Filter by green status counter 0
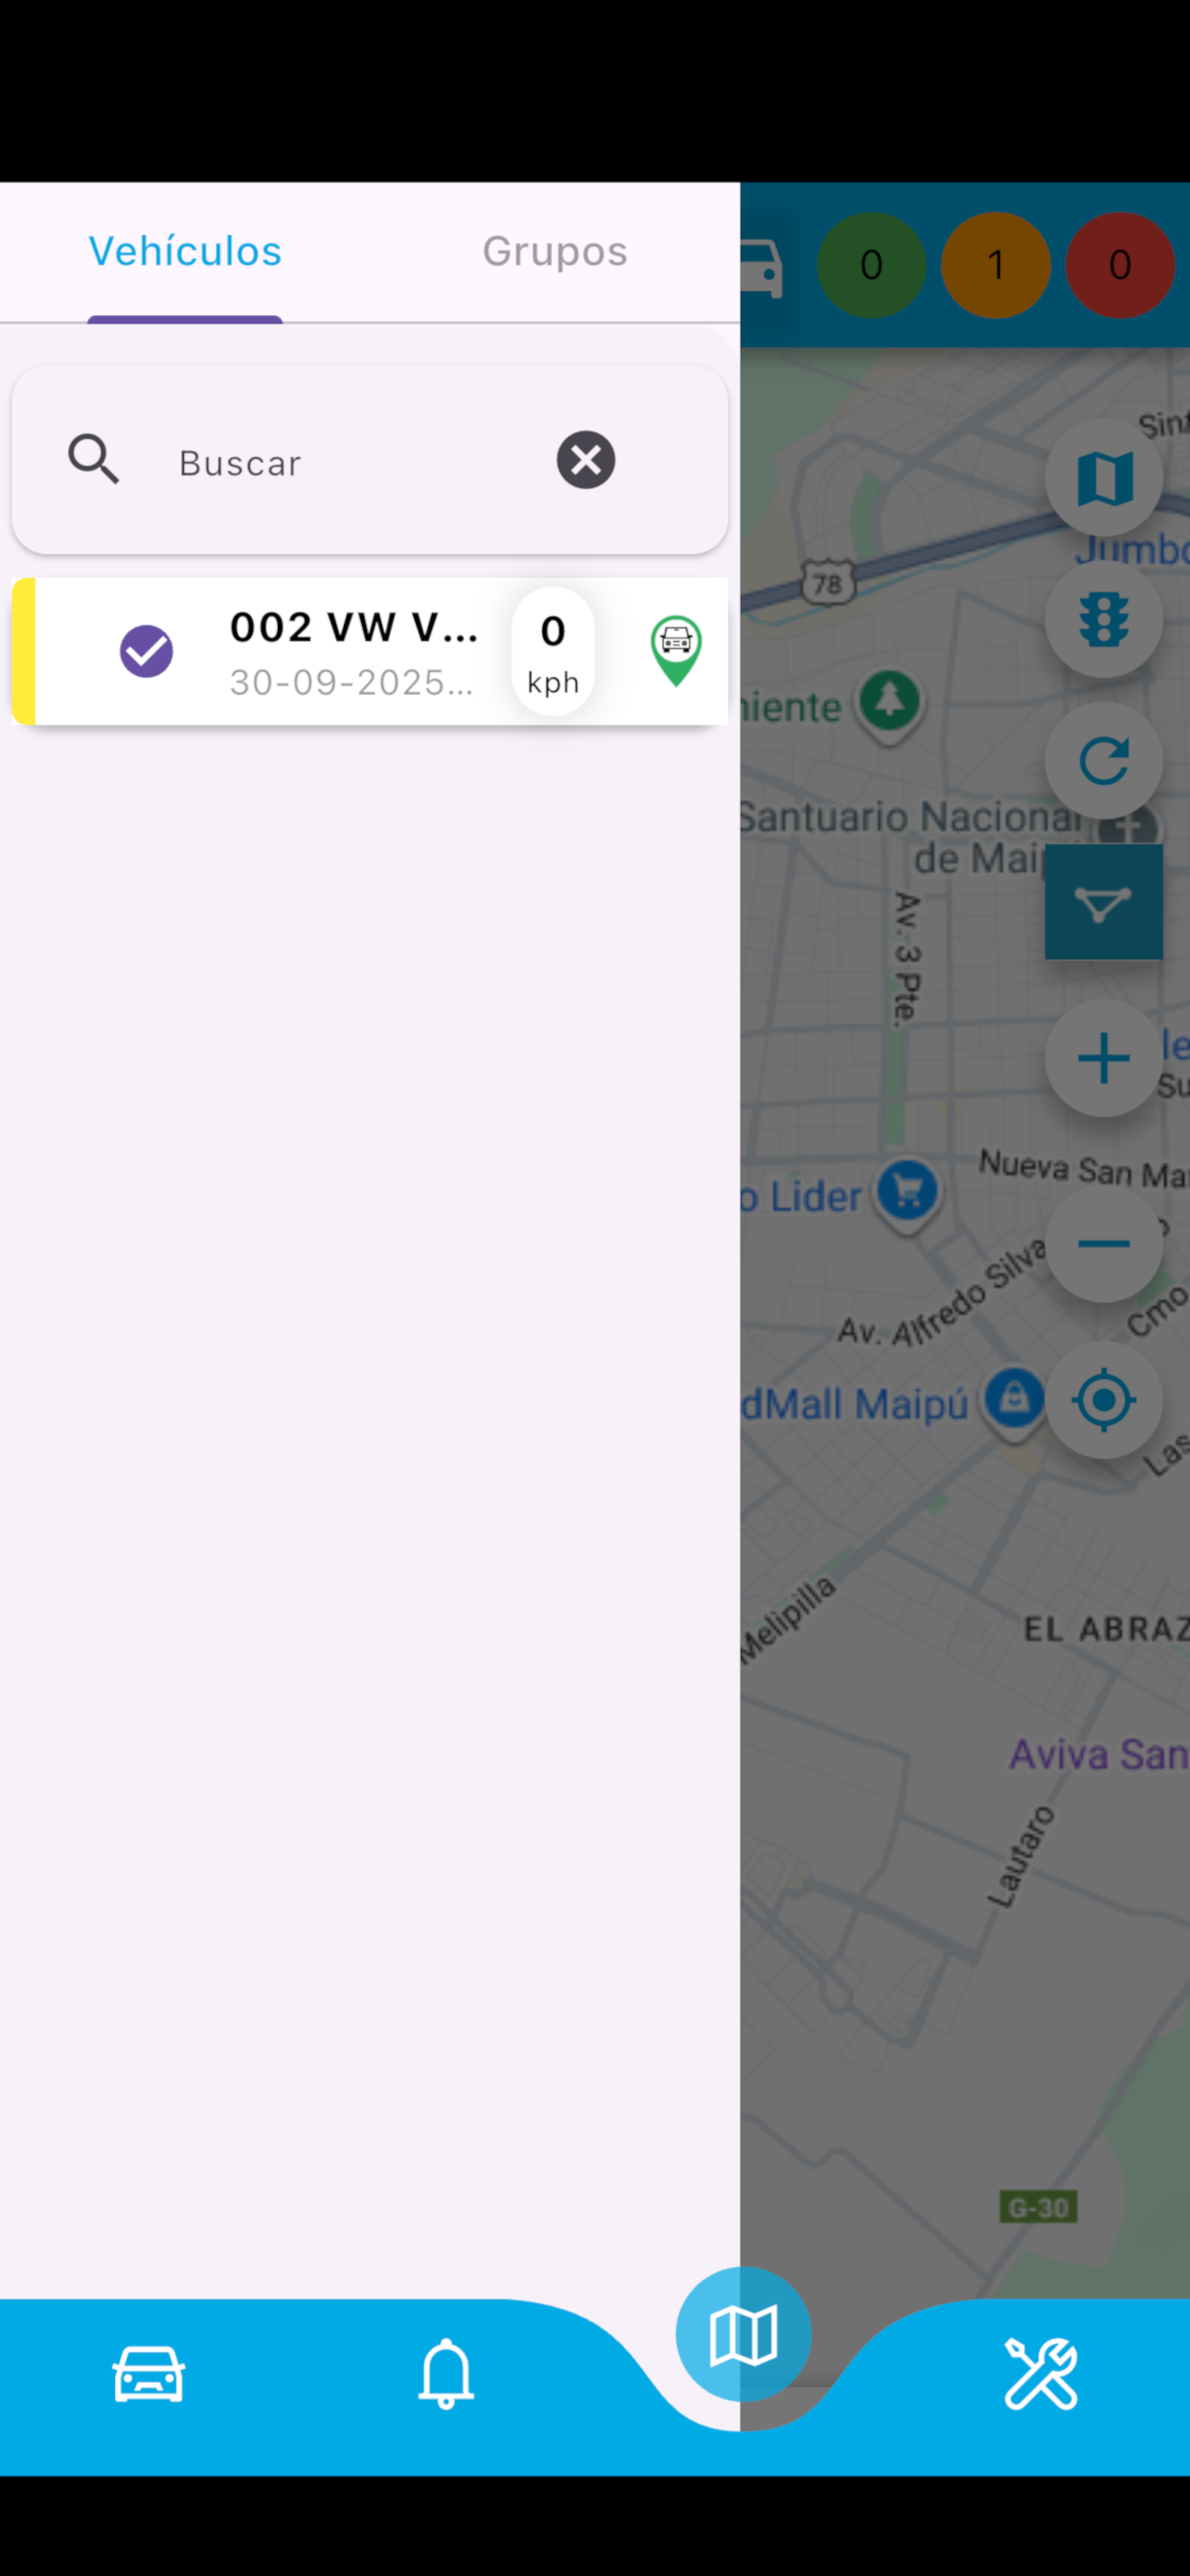This screenshot has width=1190, height=2576. click(x=871, y=265)
